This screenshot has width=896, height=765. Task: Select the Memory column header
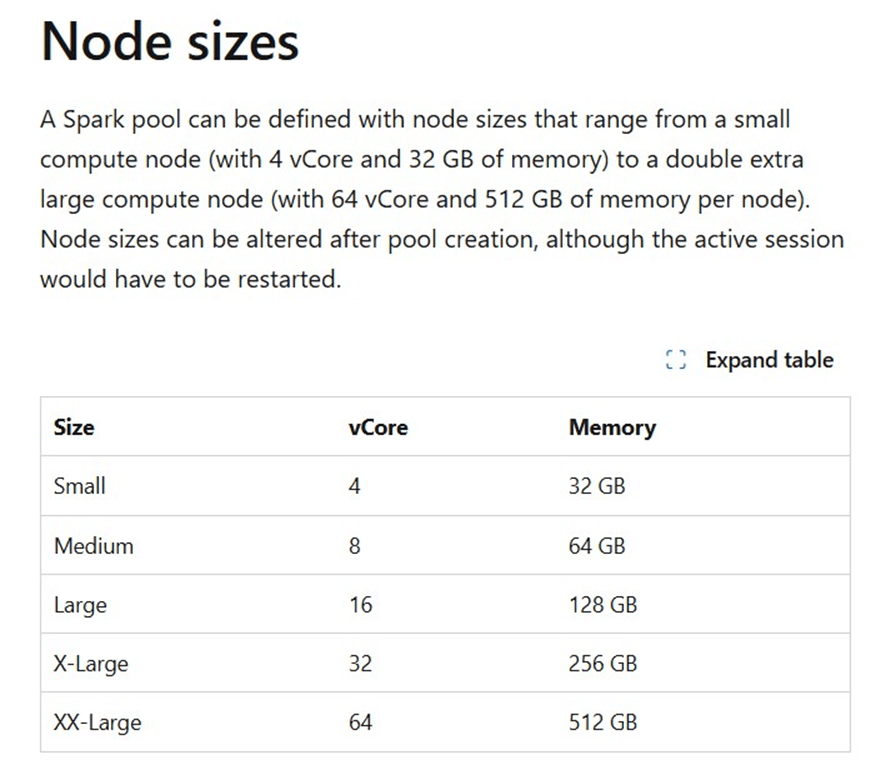pyautogui.click(x=612, y=427)
